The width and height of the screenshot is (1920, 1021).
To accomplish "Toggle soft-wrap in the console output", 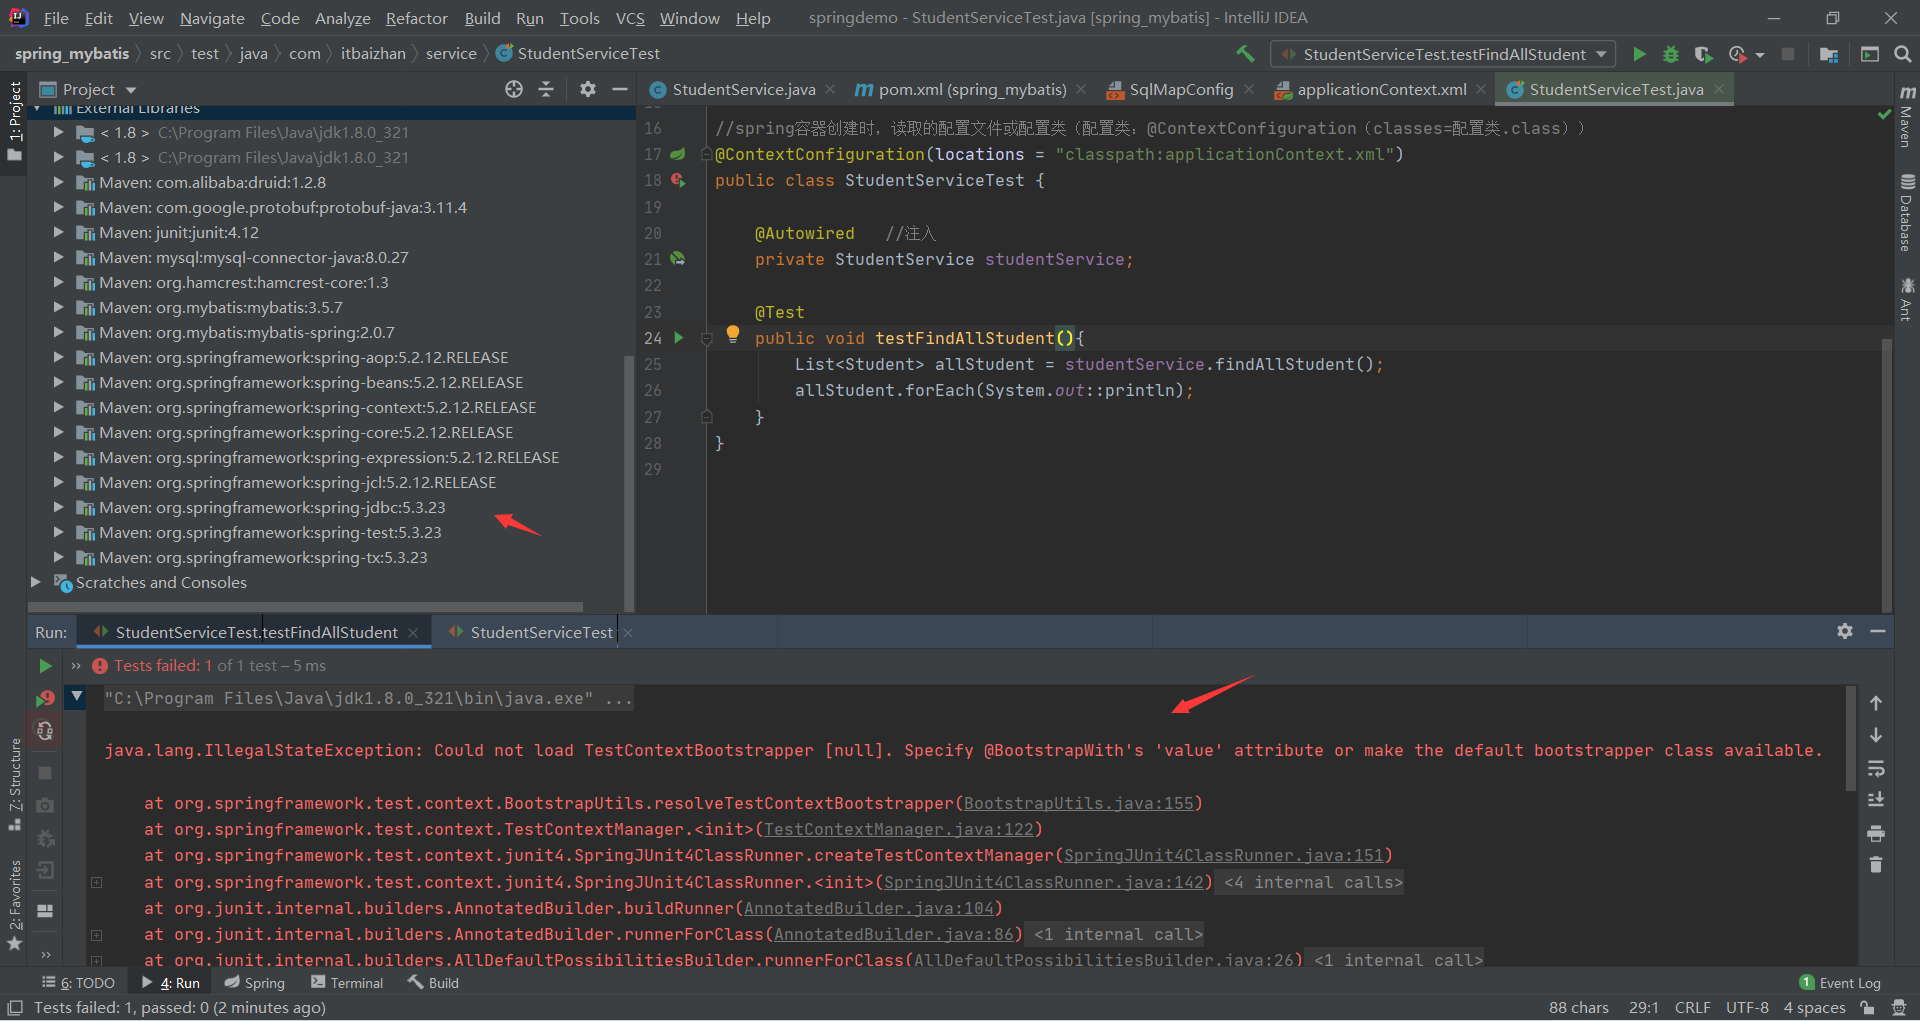I will click(1876, 768).
